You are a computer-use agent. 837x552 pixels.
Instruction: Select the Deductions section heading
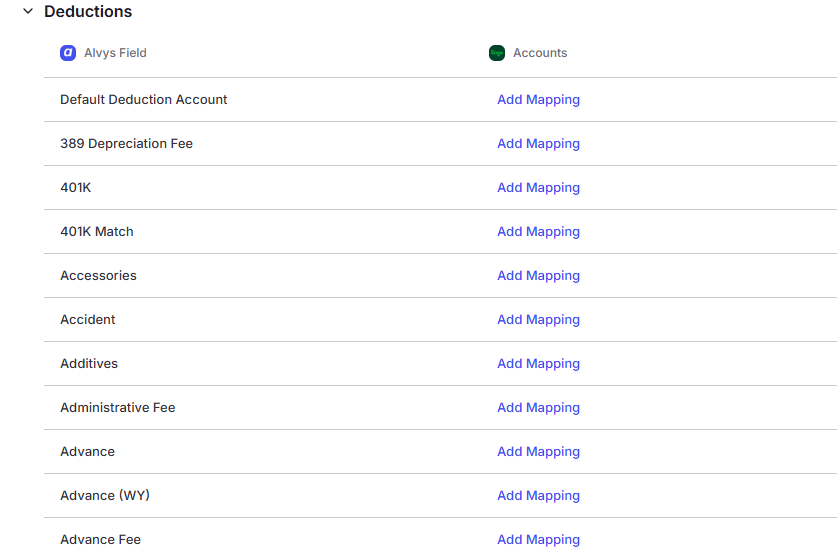point(88,11)
